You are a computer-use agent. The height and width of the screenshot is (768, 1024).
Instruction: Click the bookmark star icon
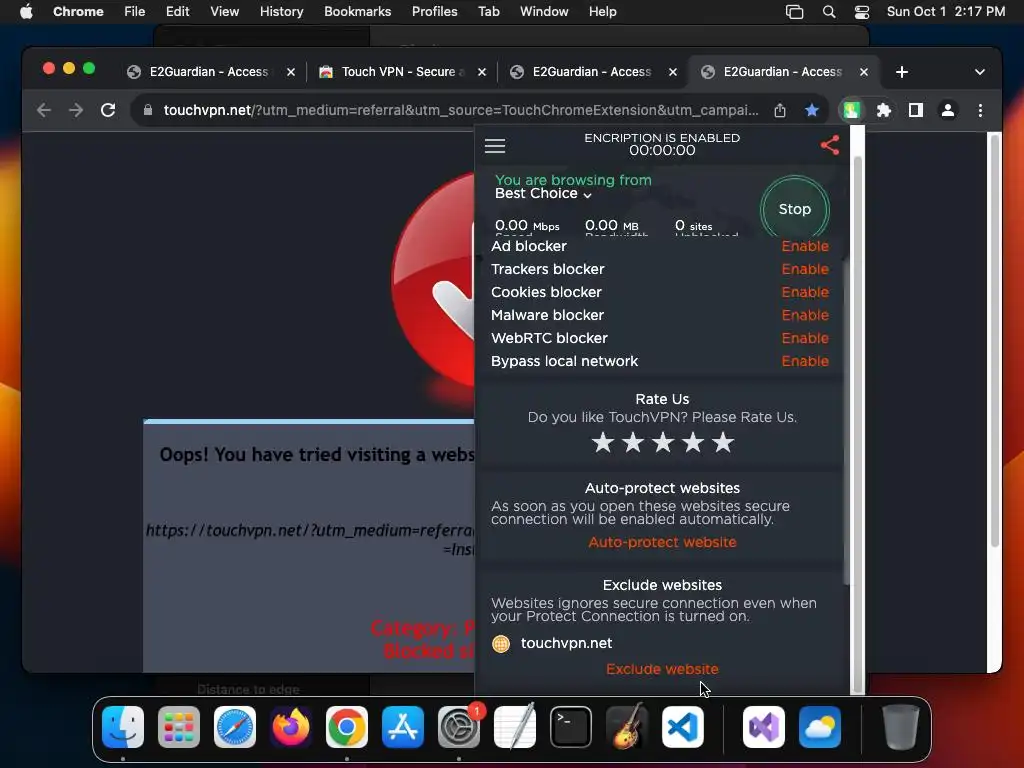pyautogui.click(x=812, y=110)
